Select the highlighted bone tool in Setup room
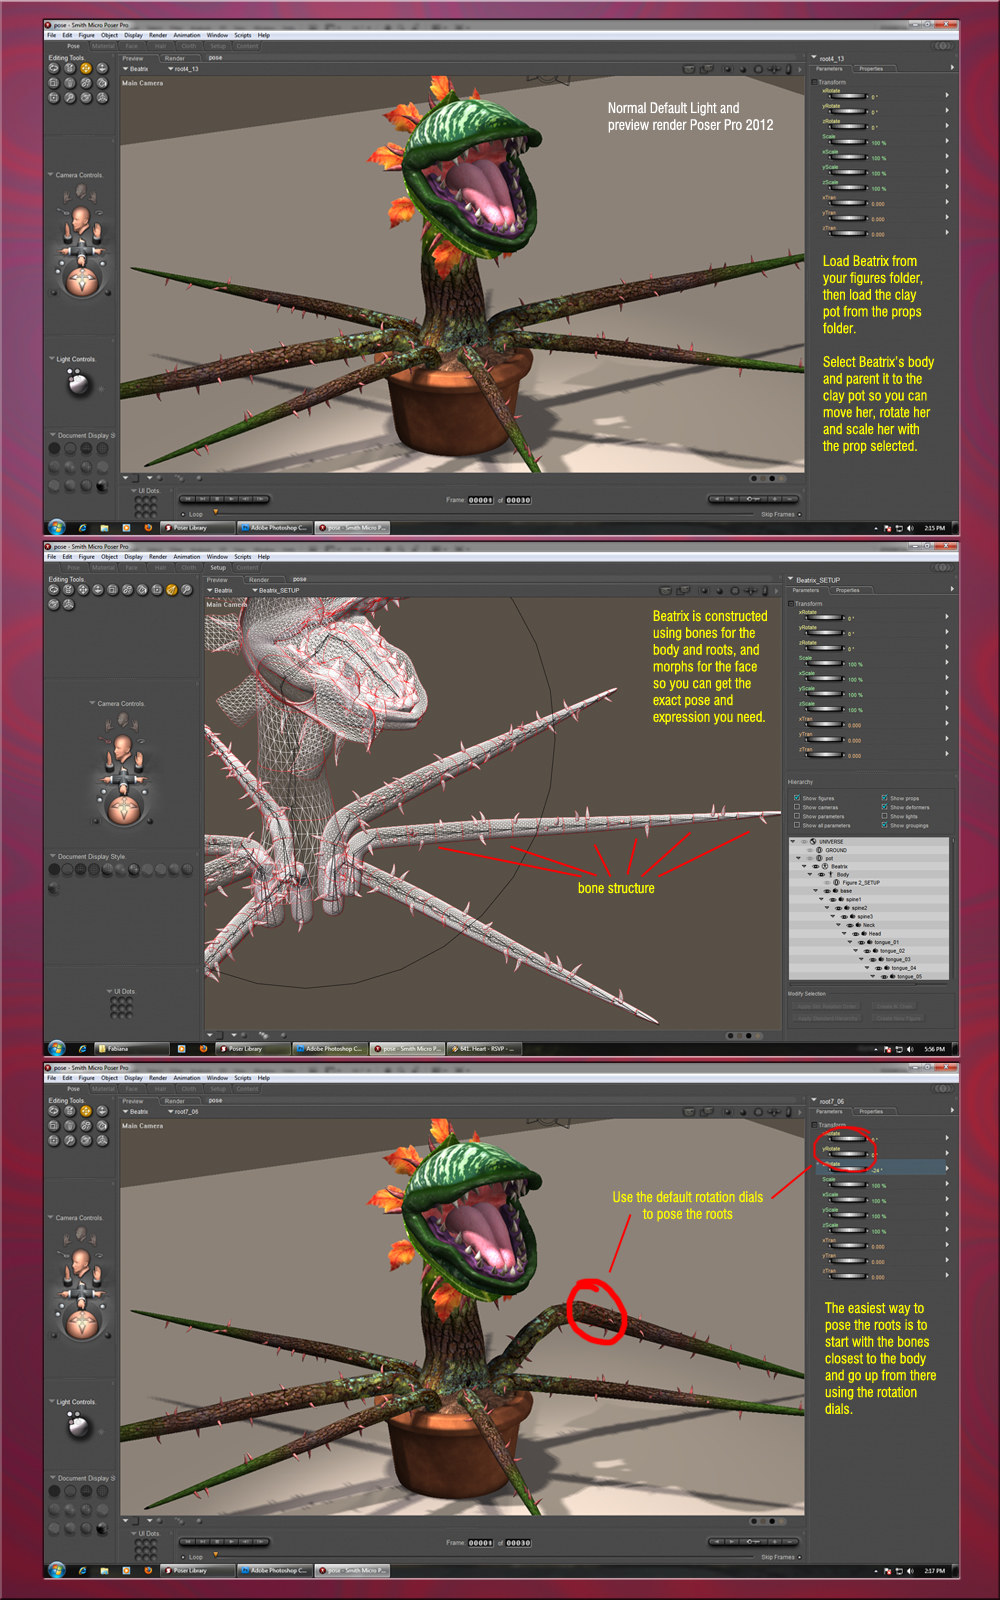This screenshot has width=1000, height=1600. [172, 589]
